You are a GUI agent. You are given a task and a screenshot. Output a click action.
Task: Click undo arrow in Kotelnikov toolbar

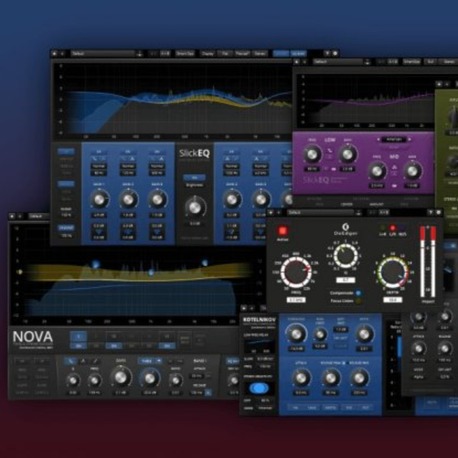244,308
